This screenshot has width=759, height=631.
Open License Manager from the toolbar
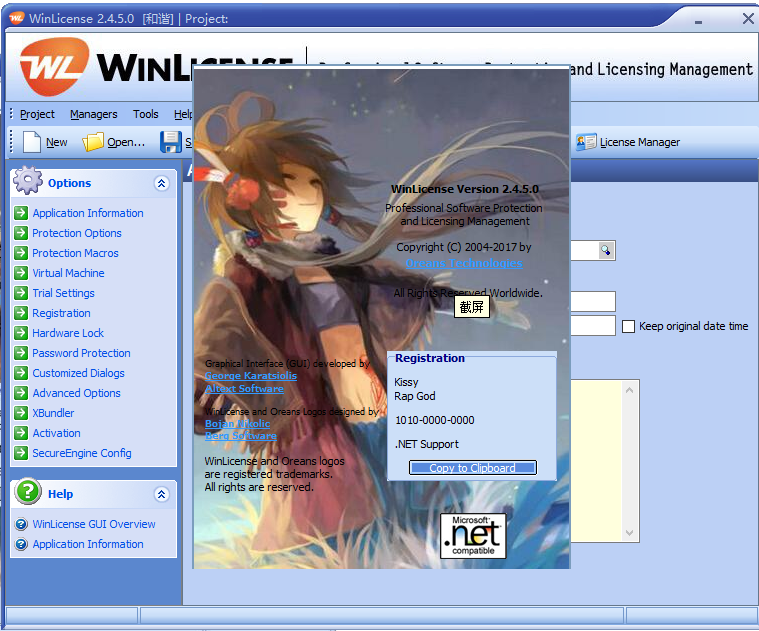pos(628,142)
